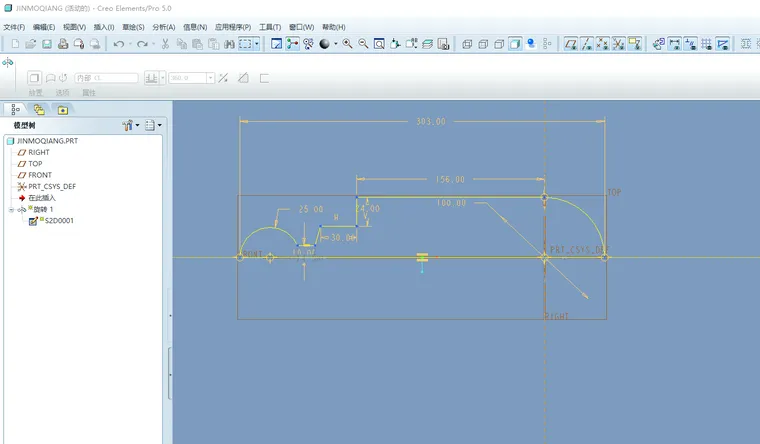
Task: Click the Orient mode icon
Action: point(308,44)
